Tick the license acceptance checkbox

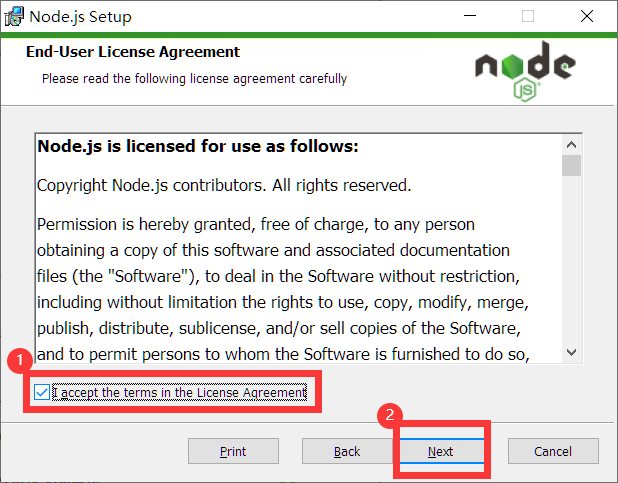tap(42, 392)
